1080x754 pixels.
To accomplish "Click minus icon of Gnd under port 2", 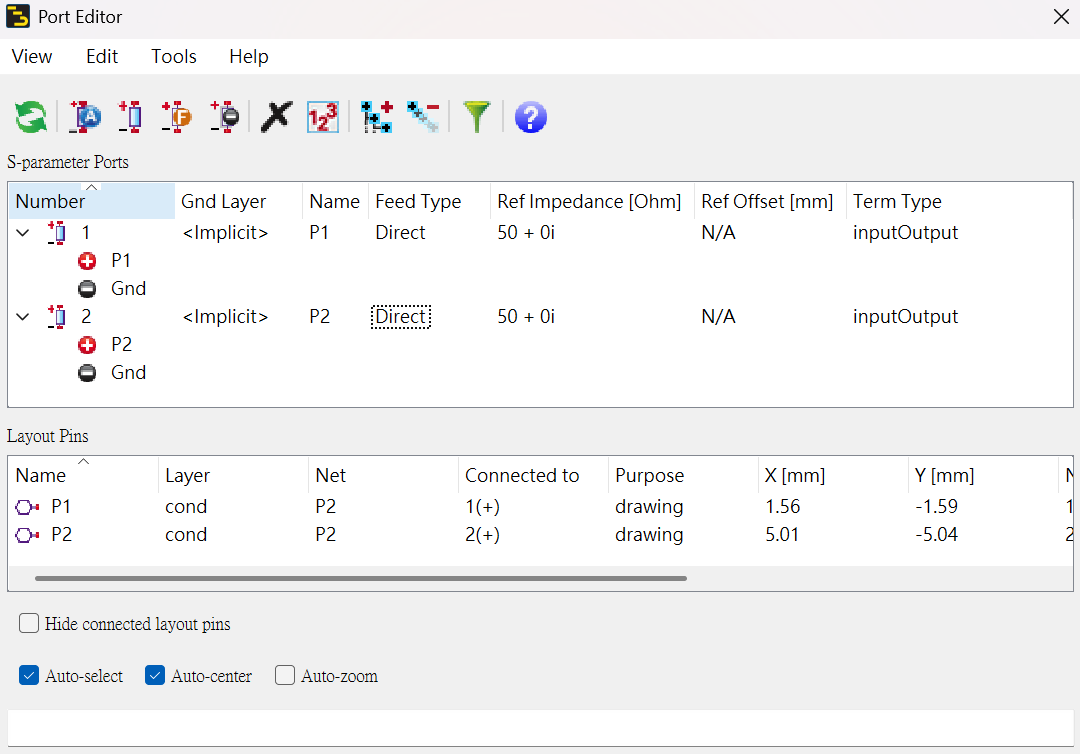I will pos(87,373).
